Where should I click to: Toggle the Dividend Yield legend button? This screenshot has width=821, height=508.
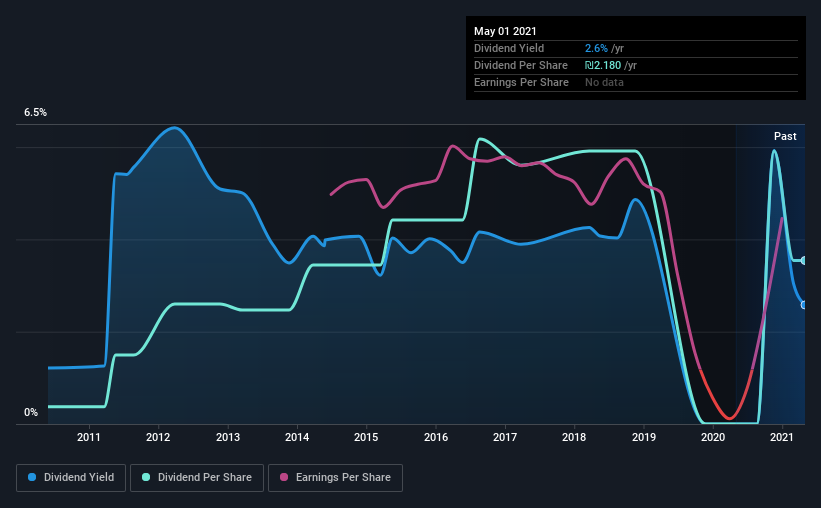tap(71, 478)
